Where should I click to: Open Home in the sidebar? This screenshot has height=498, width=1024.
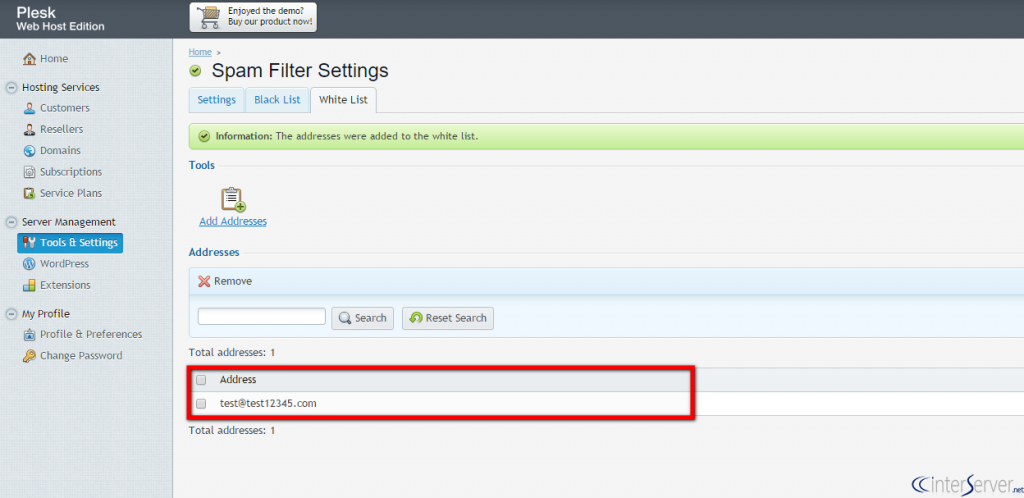coord(54,59)
